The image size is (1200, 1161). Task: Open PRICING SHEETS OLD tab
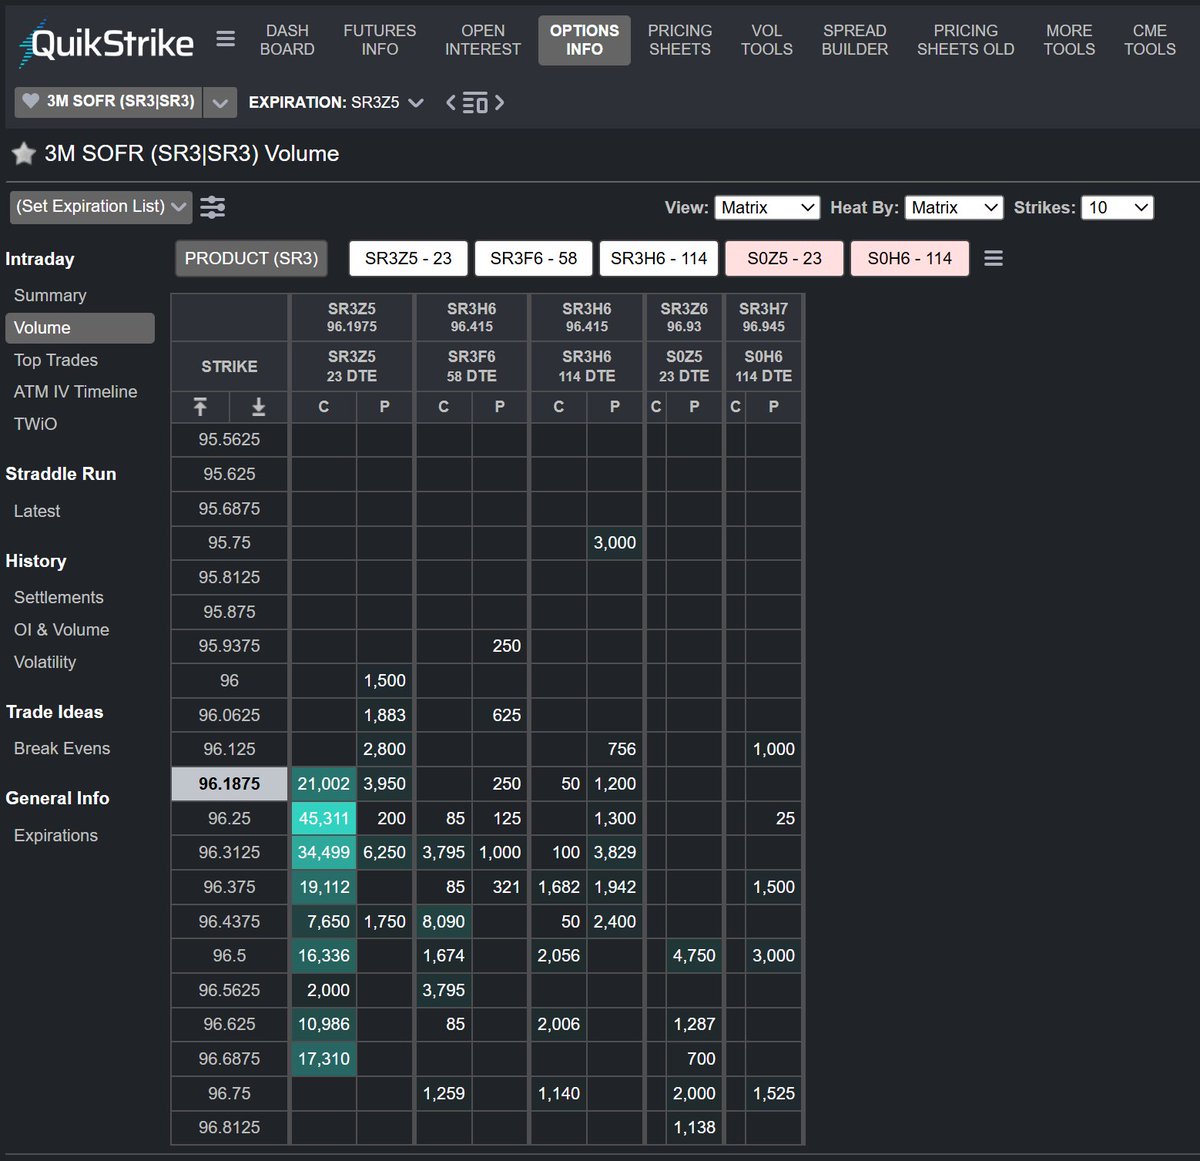point(966,40)
